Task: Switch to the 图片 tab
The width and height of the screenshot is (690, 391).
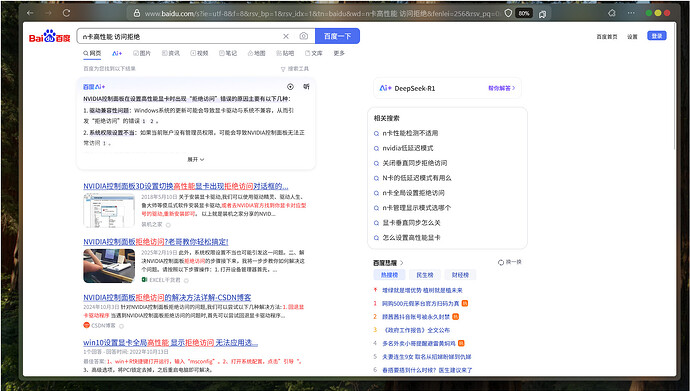Action: point(142,53)
